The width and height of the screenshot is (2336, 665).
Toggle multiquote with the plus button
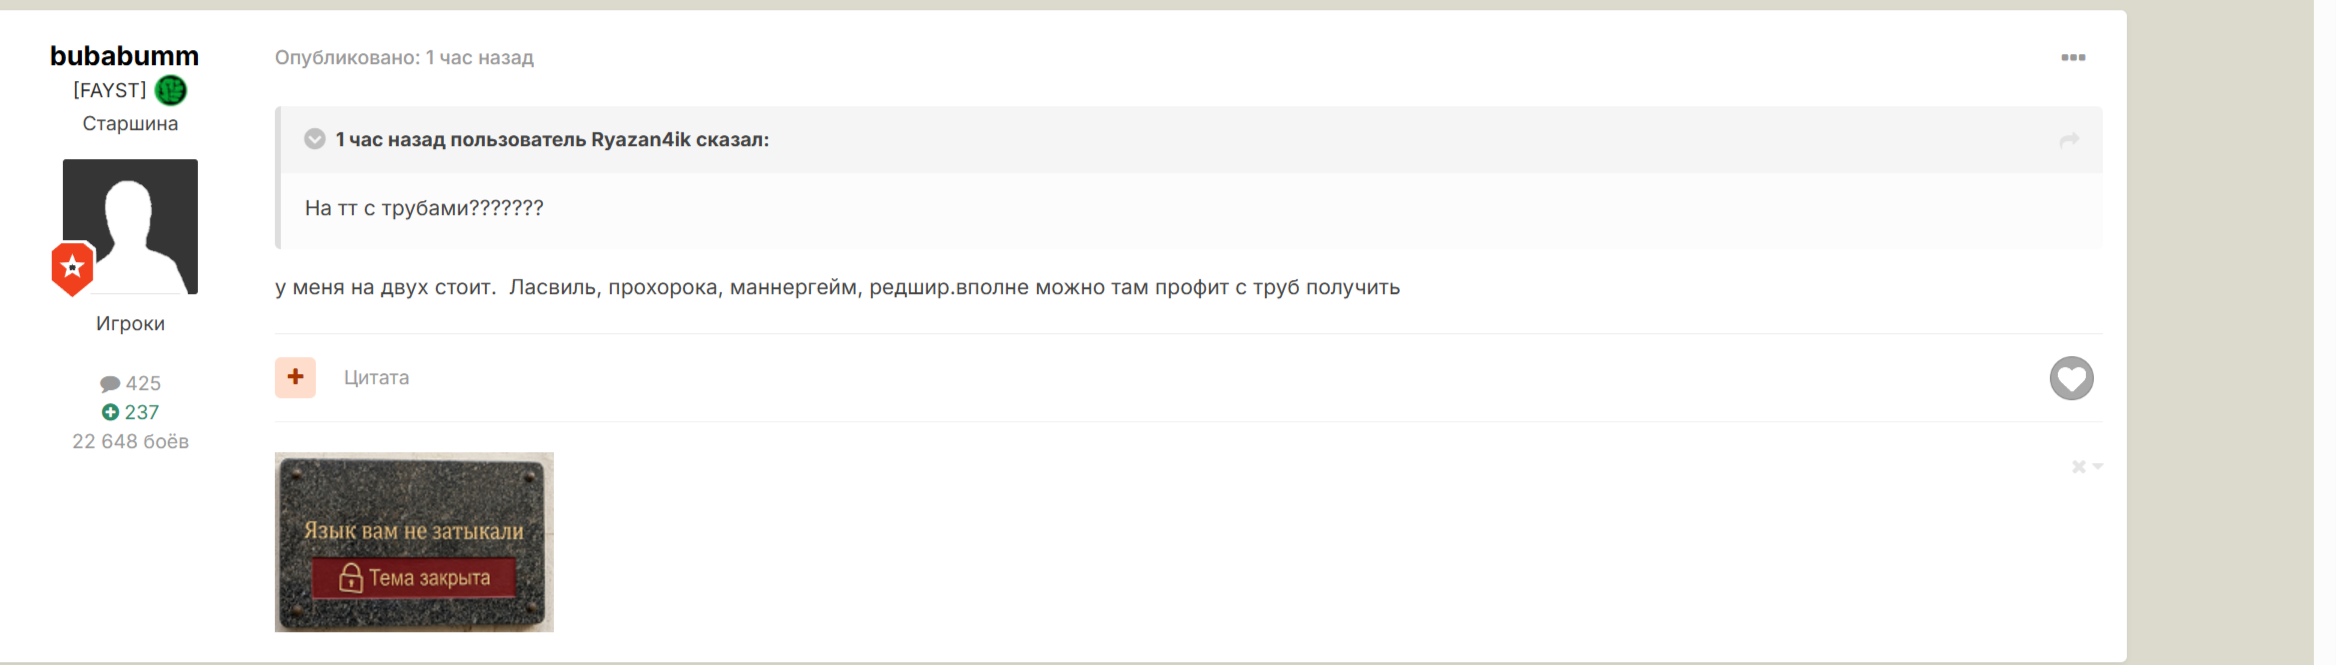295,377
